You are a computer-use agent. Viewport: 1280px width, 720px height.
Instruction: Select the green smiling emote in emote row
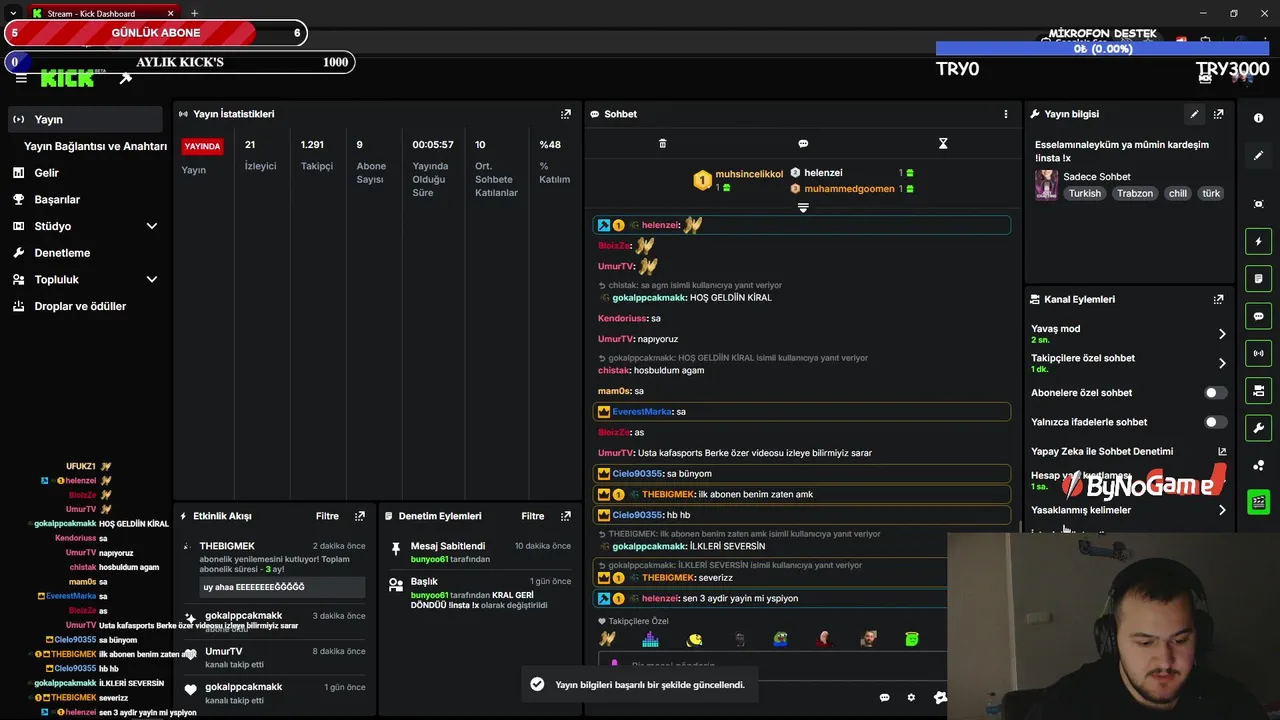(x=912, y=639)
